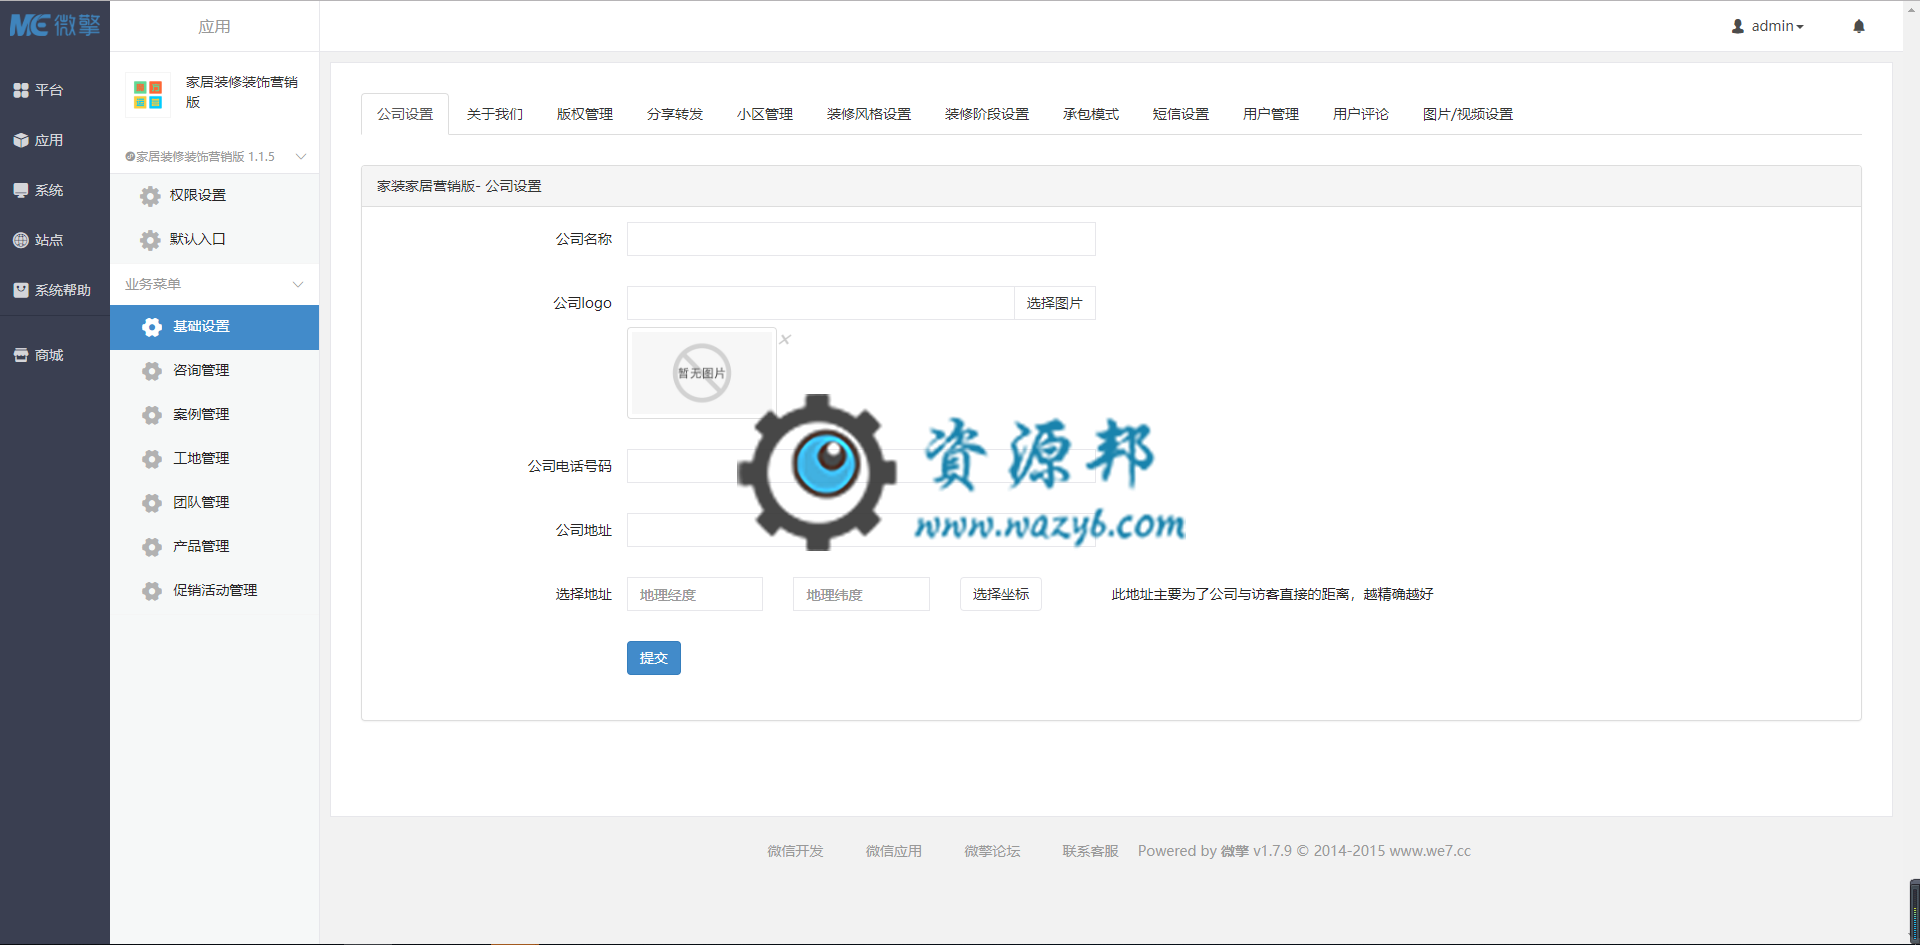Viewport: 1920px width, 945px height.
Task: Open the 平台 sidebar icon
Action: [21, 90]
